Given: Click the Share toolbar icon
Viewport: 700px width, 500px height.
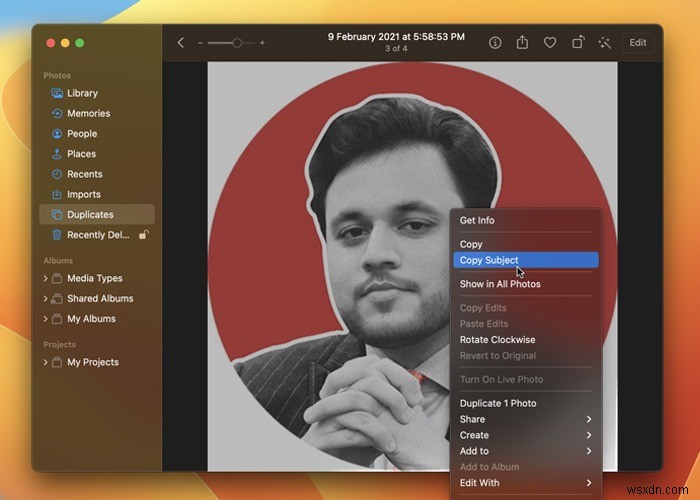Looking at the screenshot, I should tap(522, 42).
